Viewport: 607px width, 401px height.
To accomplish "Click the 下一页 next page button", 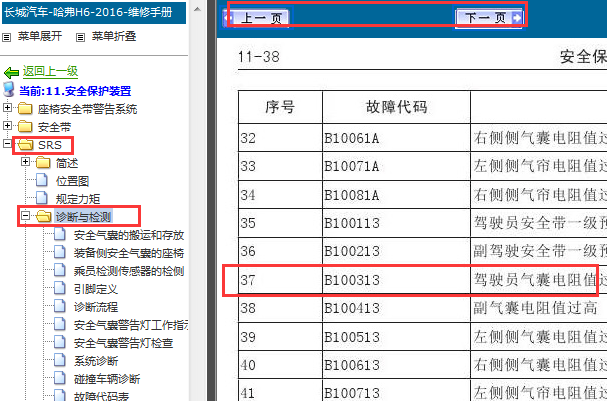I will 489,18.
